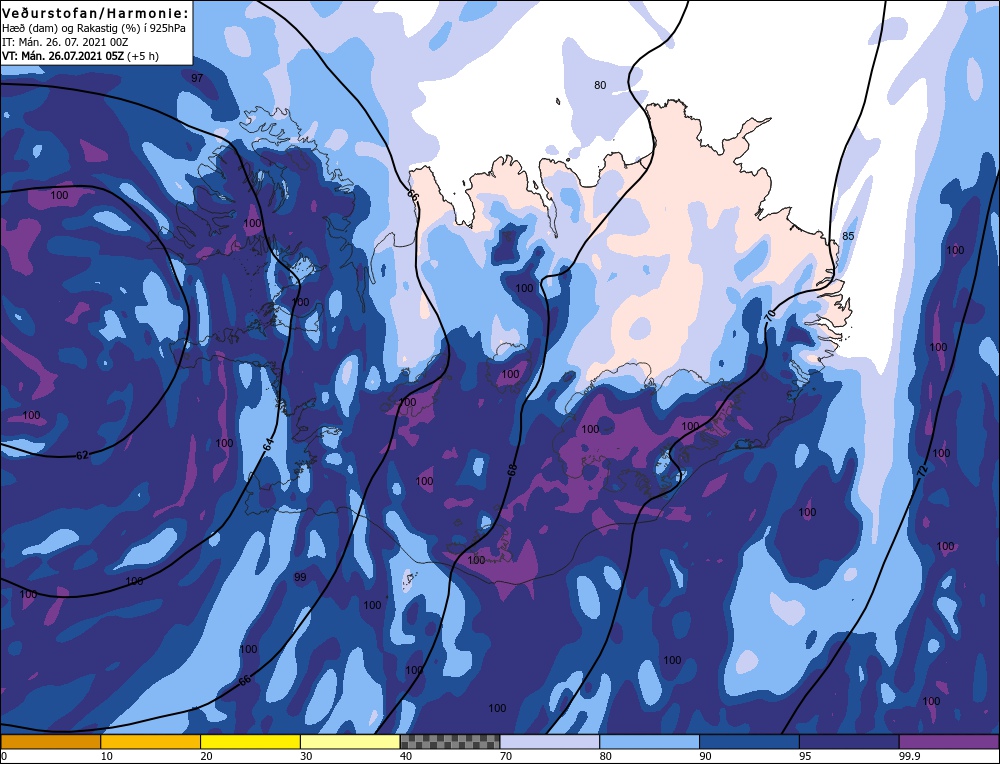
Task: Click the '90' label on the legend scale
Action: click(x=705, y=756)
